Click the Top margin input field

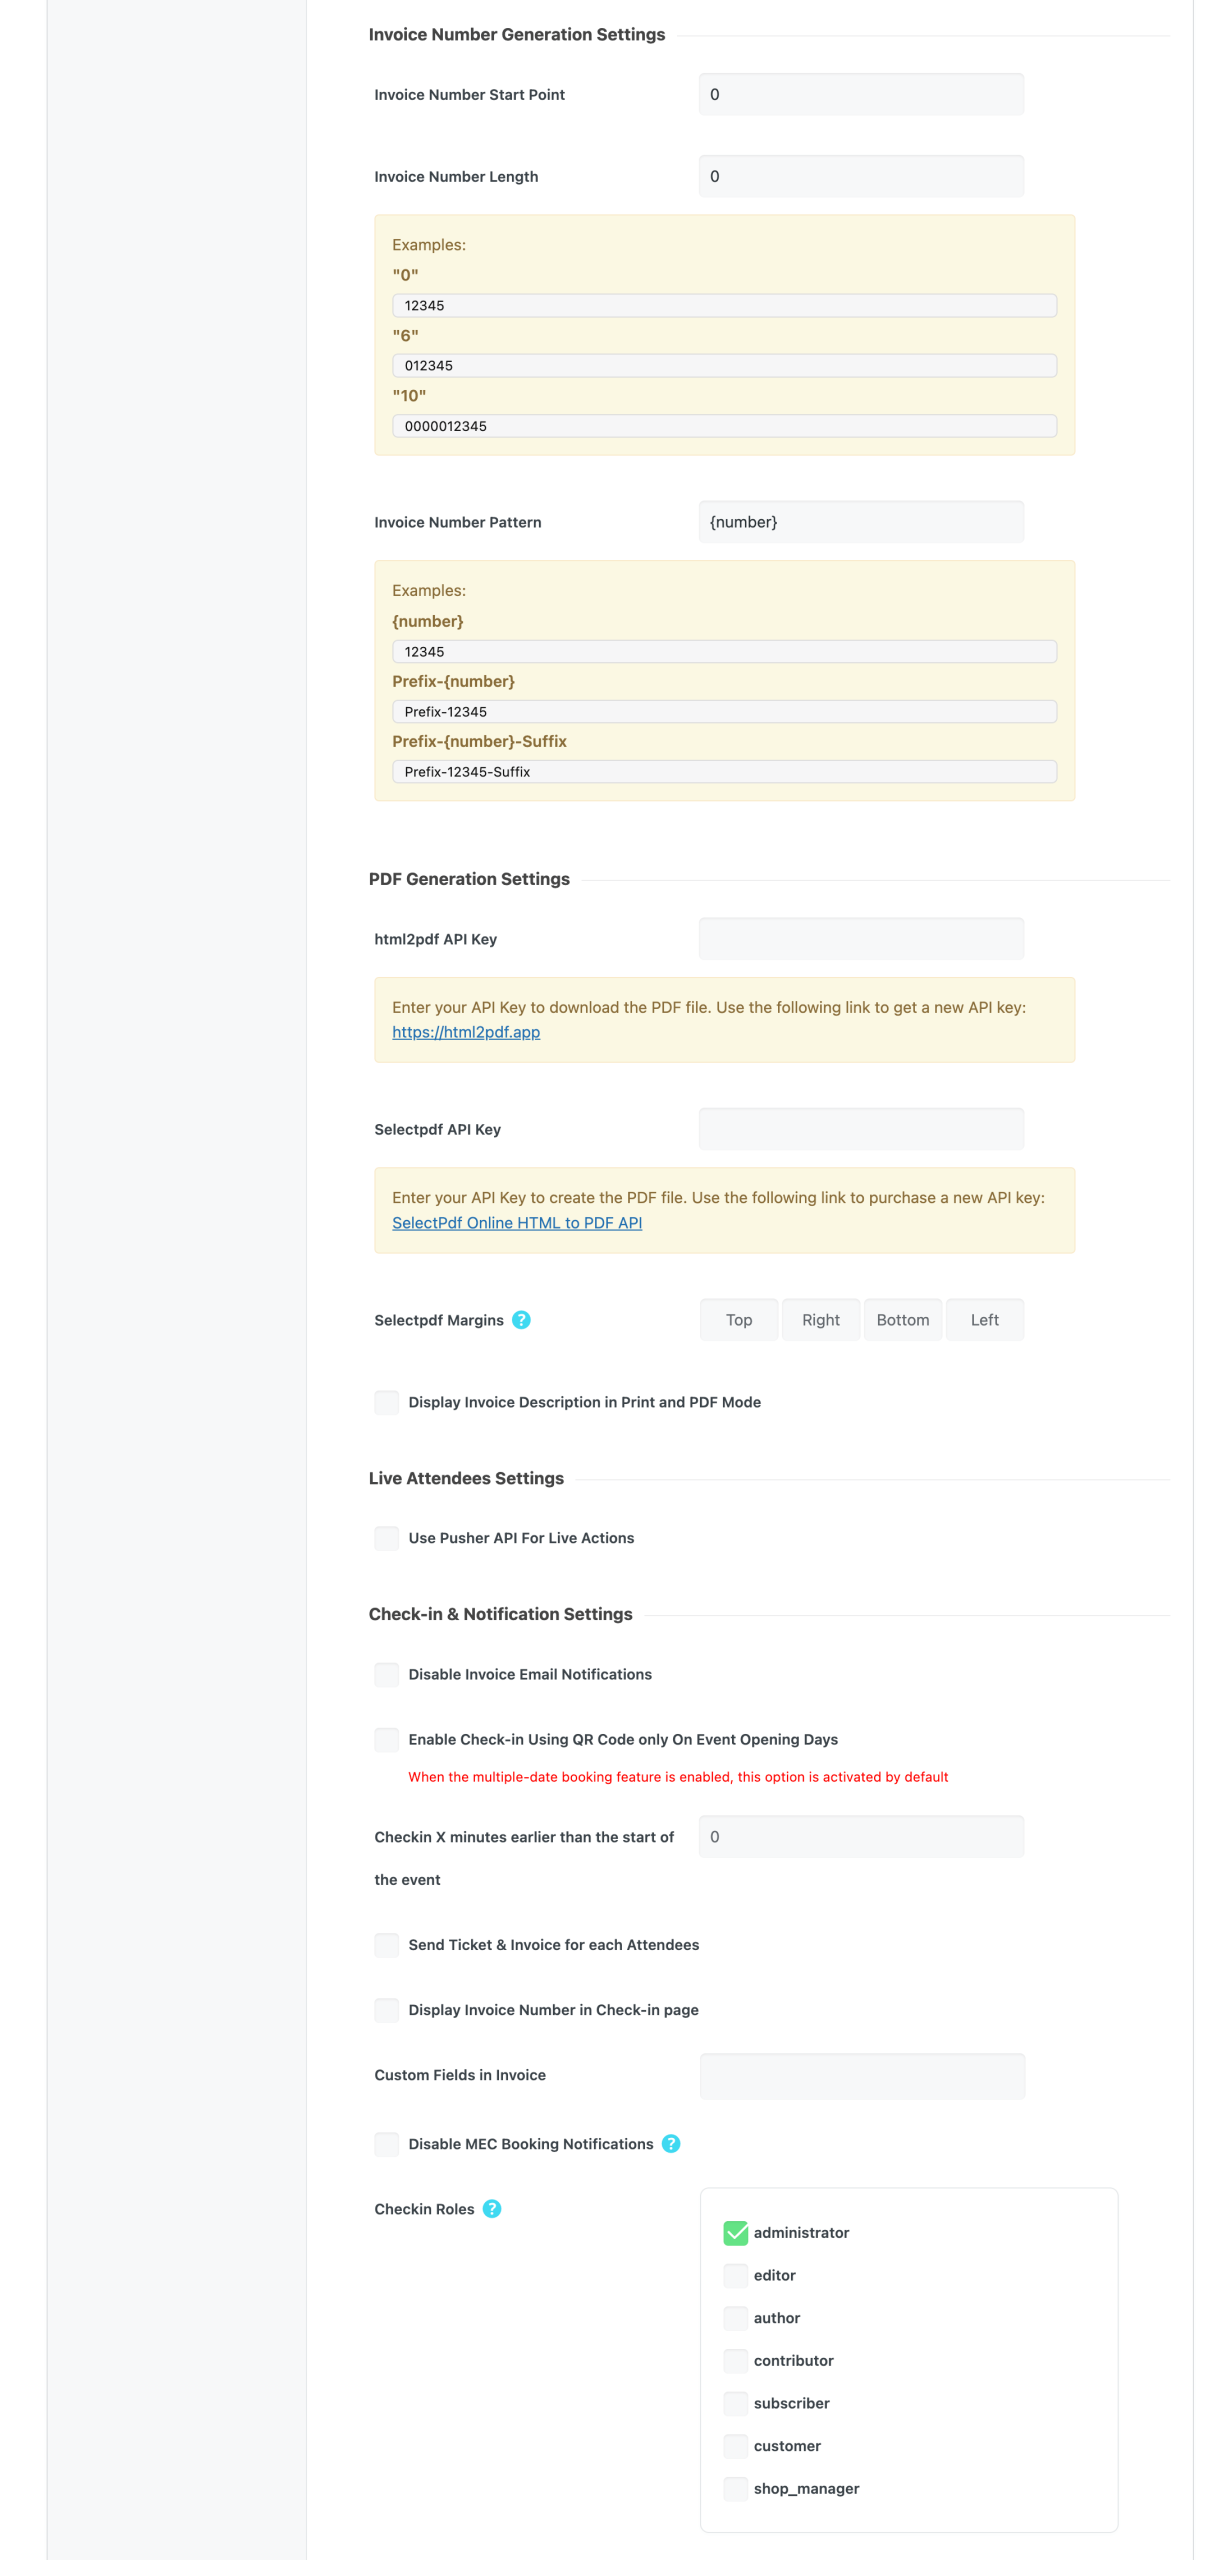pyautogui.click(x=739, y=1320)
